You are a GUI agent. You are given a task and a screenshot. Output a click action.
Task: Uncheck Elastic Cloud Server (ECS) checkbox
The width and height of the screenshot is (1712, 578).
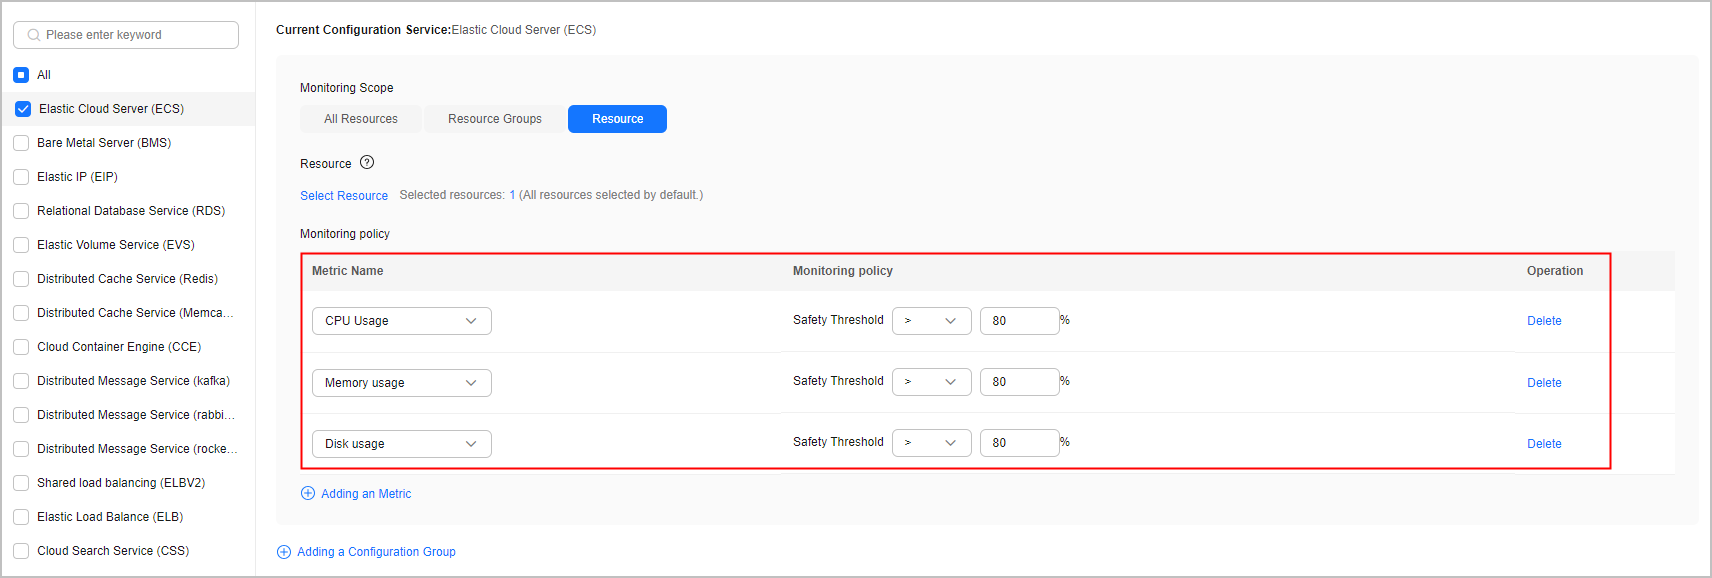[x=23, y=109]
